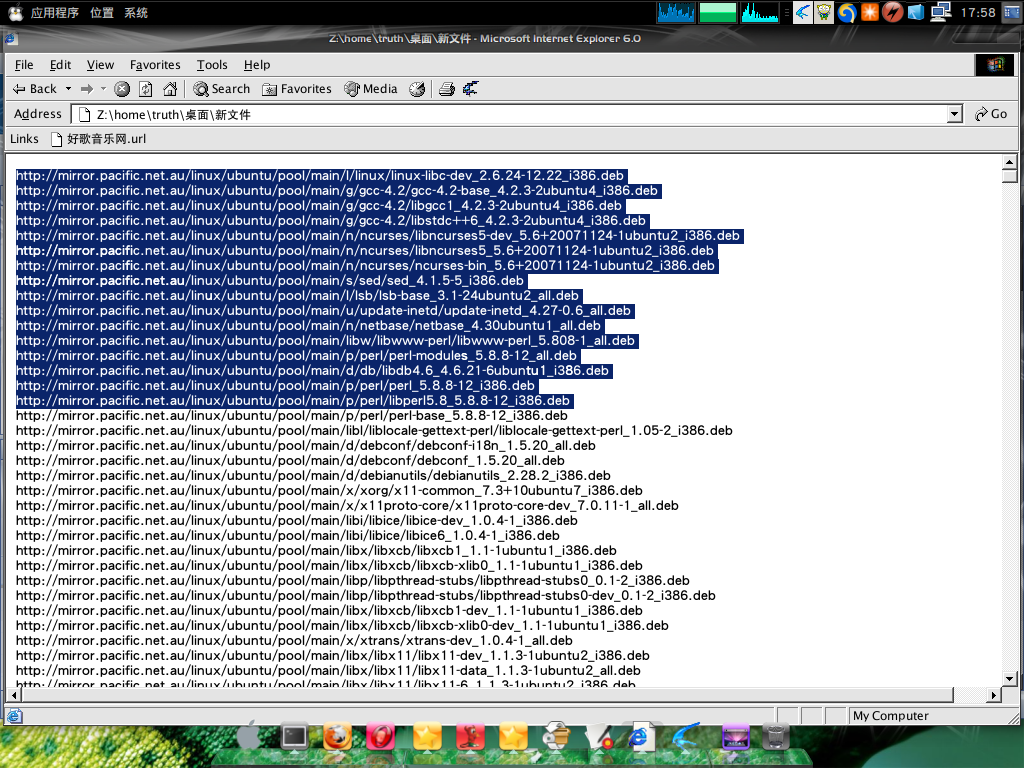Open the Back button history dropdown arrow

(x=68, y=89)
